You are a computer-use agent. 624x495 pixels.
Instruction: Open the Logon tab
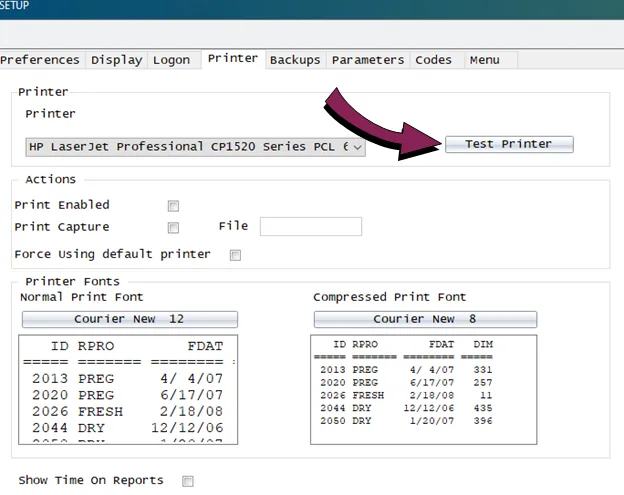coord(172,60)
